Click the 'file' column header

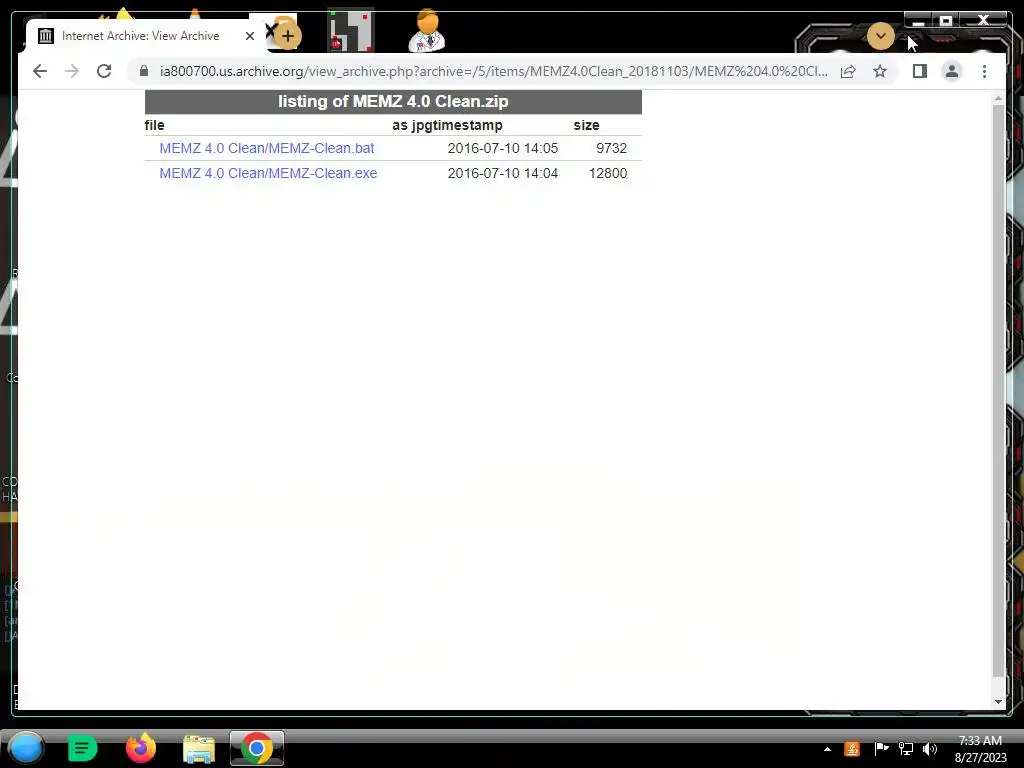click(154, 125)
